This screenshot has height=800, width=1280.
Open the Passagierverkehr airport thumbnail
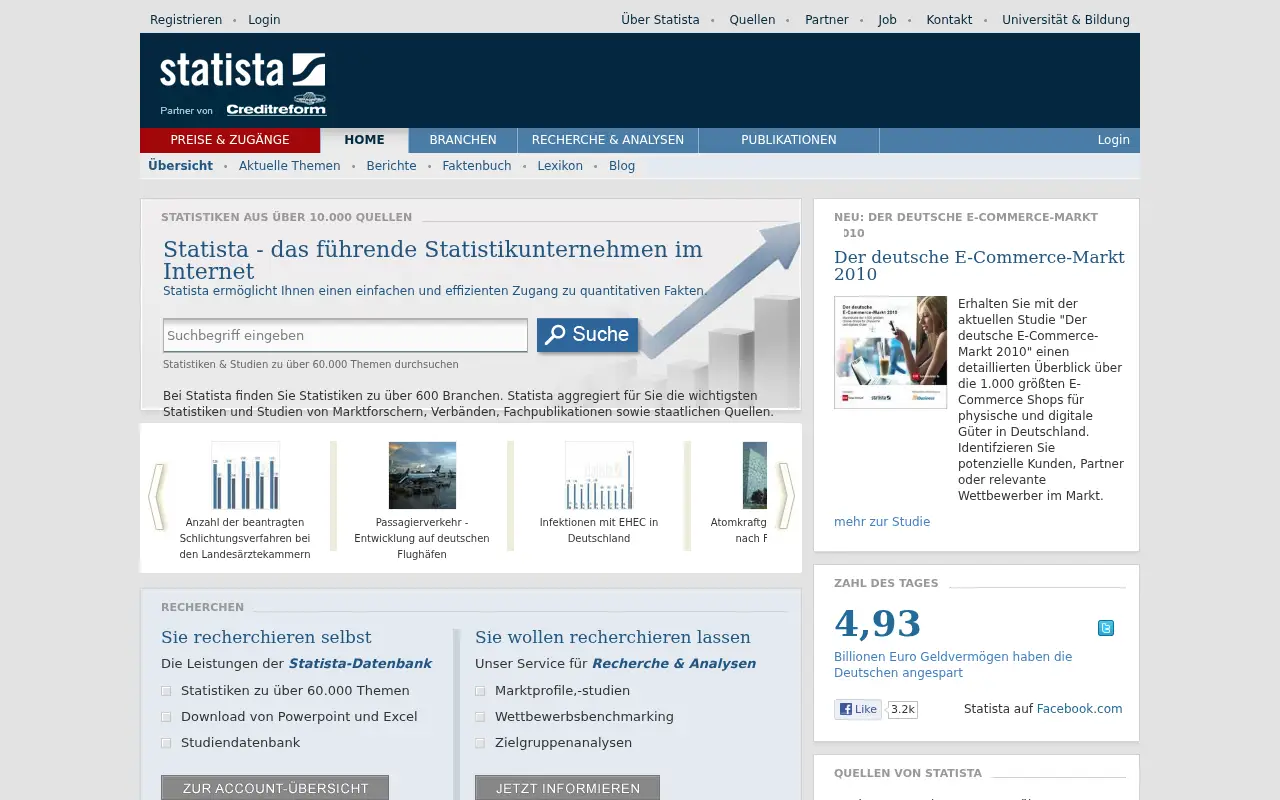click(x=422, y=476)
